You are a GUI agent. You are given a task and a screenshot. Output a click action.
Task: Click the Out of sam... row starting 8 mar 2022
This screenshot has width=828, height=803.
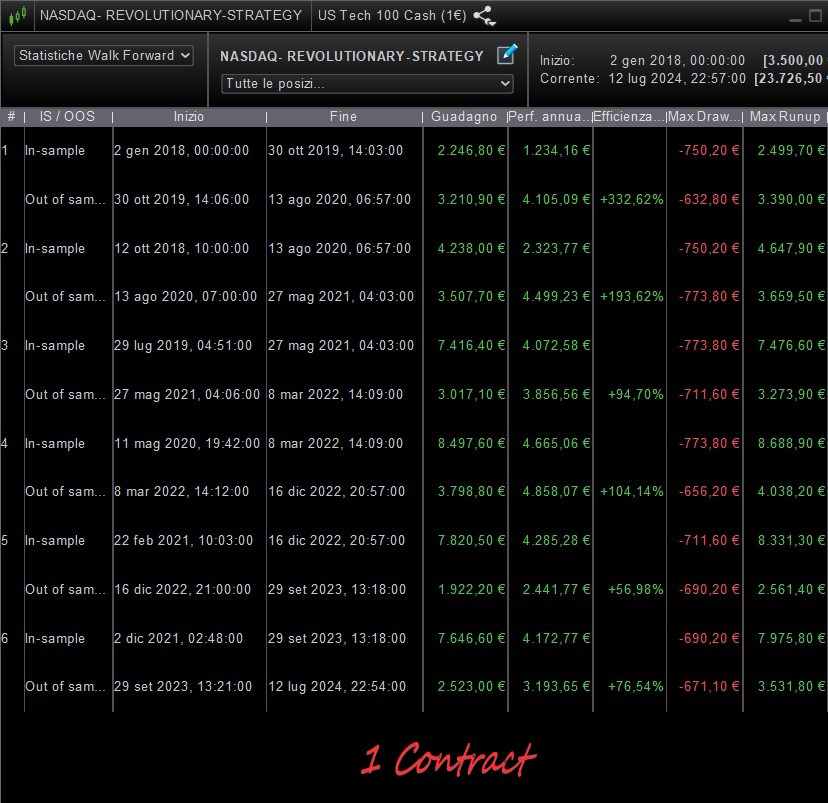[413, 492]
